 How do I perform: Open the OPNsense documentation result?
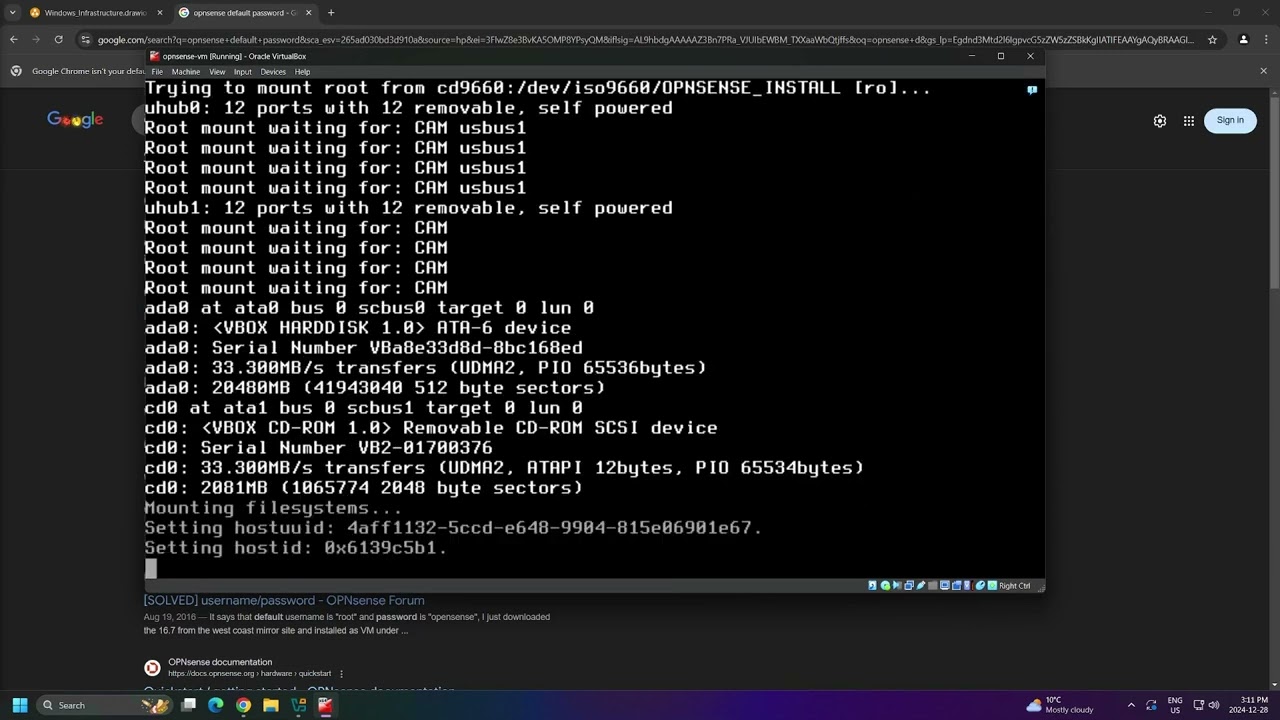point(220,662)
